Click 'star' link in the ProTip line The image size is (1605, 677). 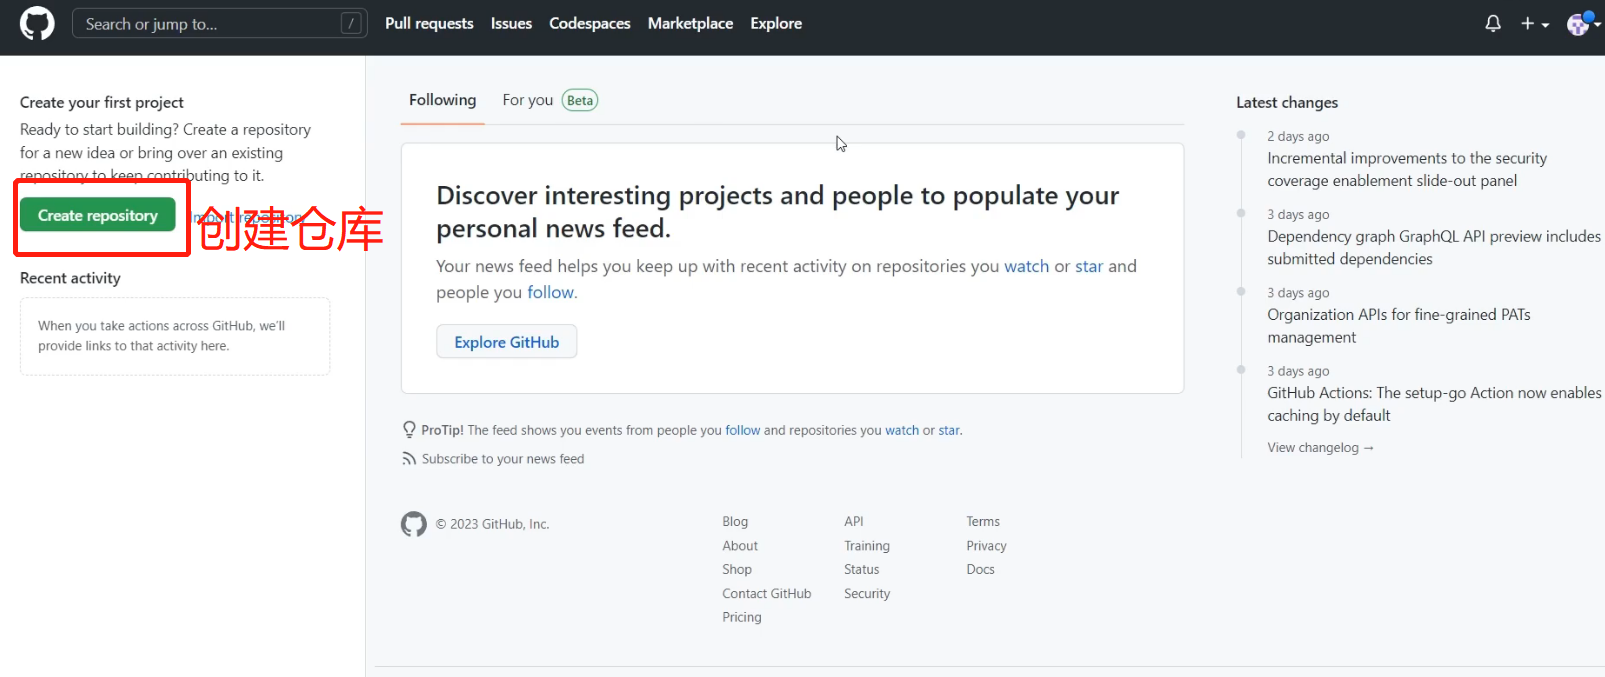pos(949,430)
